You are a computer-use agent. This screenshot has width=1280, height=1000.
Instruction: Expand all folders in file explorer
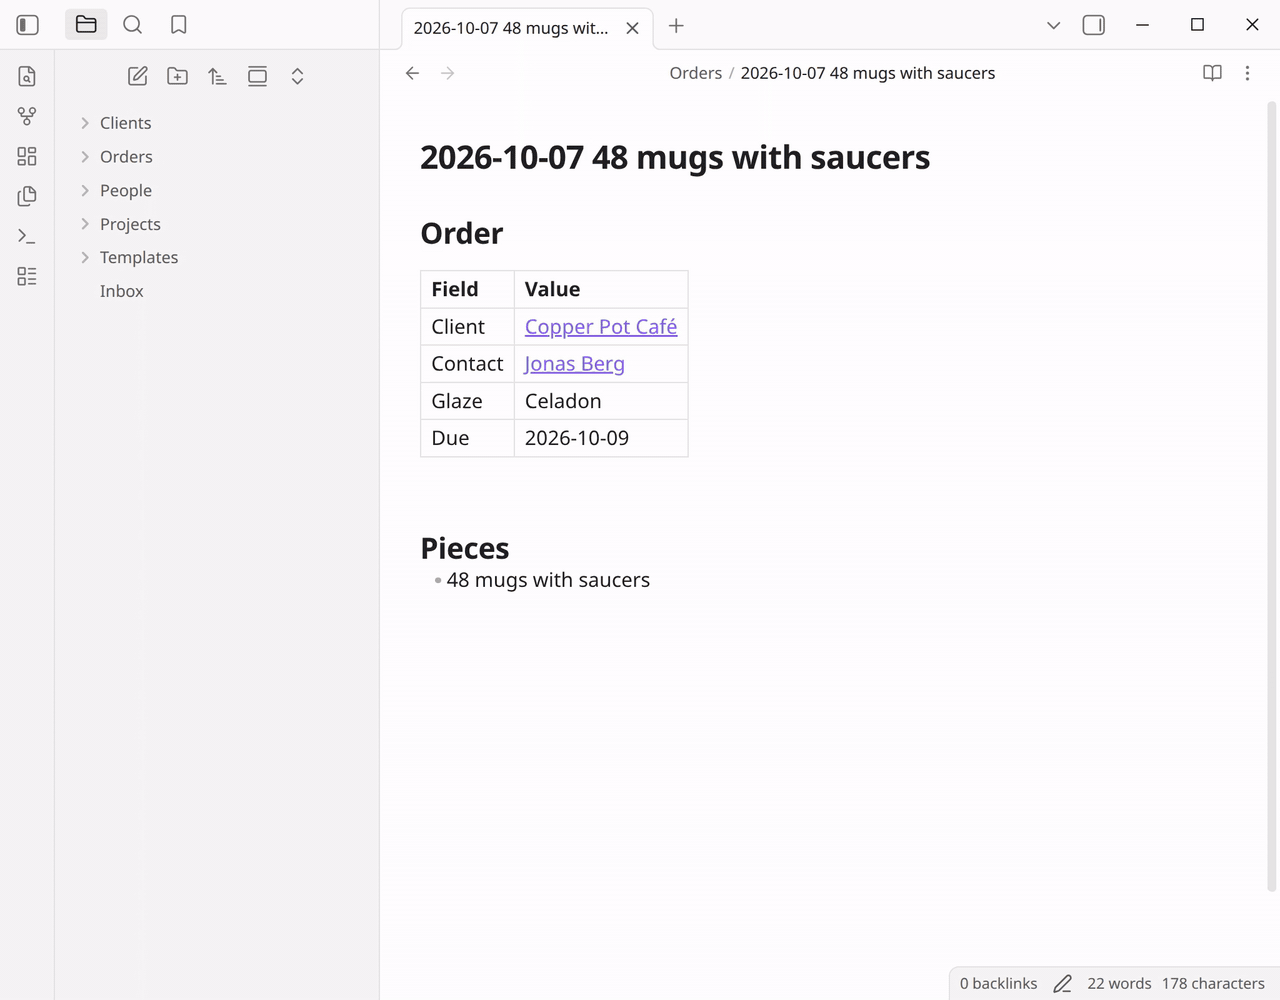(297, 76)
